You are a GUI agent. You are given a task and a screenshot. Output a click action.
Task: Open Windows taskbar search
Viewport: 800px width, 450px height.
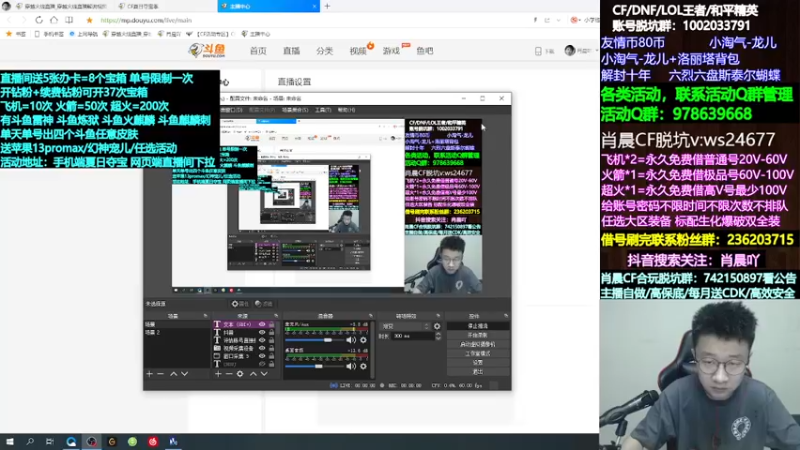30,442
